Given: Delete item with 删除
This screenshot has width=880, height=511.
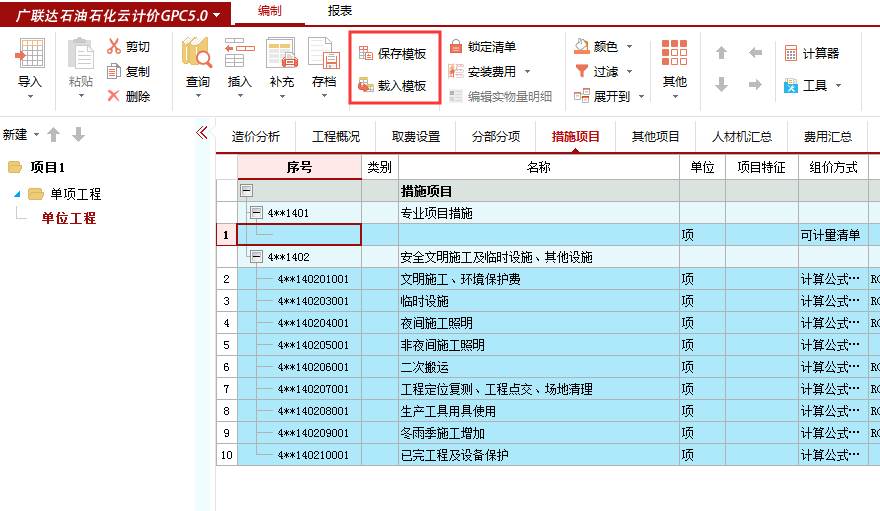Looking at the screenshot, I should (x=129, y=96).
